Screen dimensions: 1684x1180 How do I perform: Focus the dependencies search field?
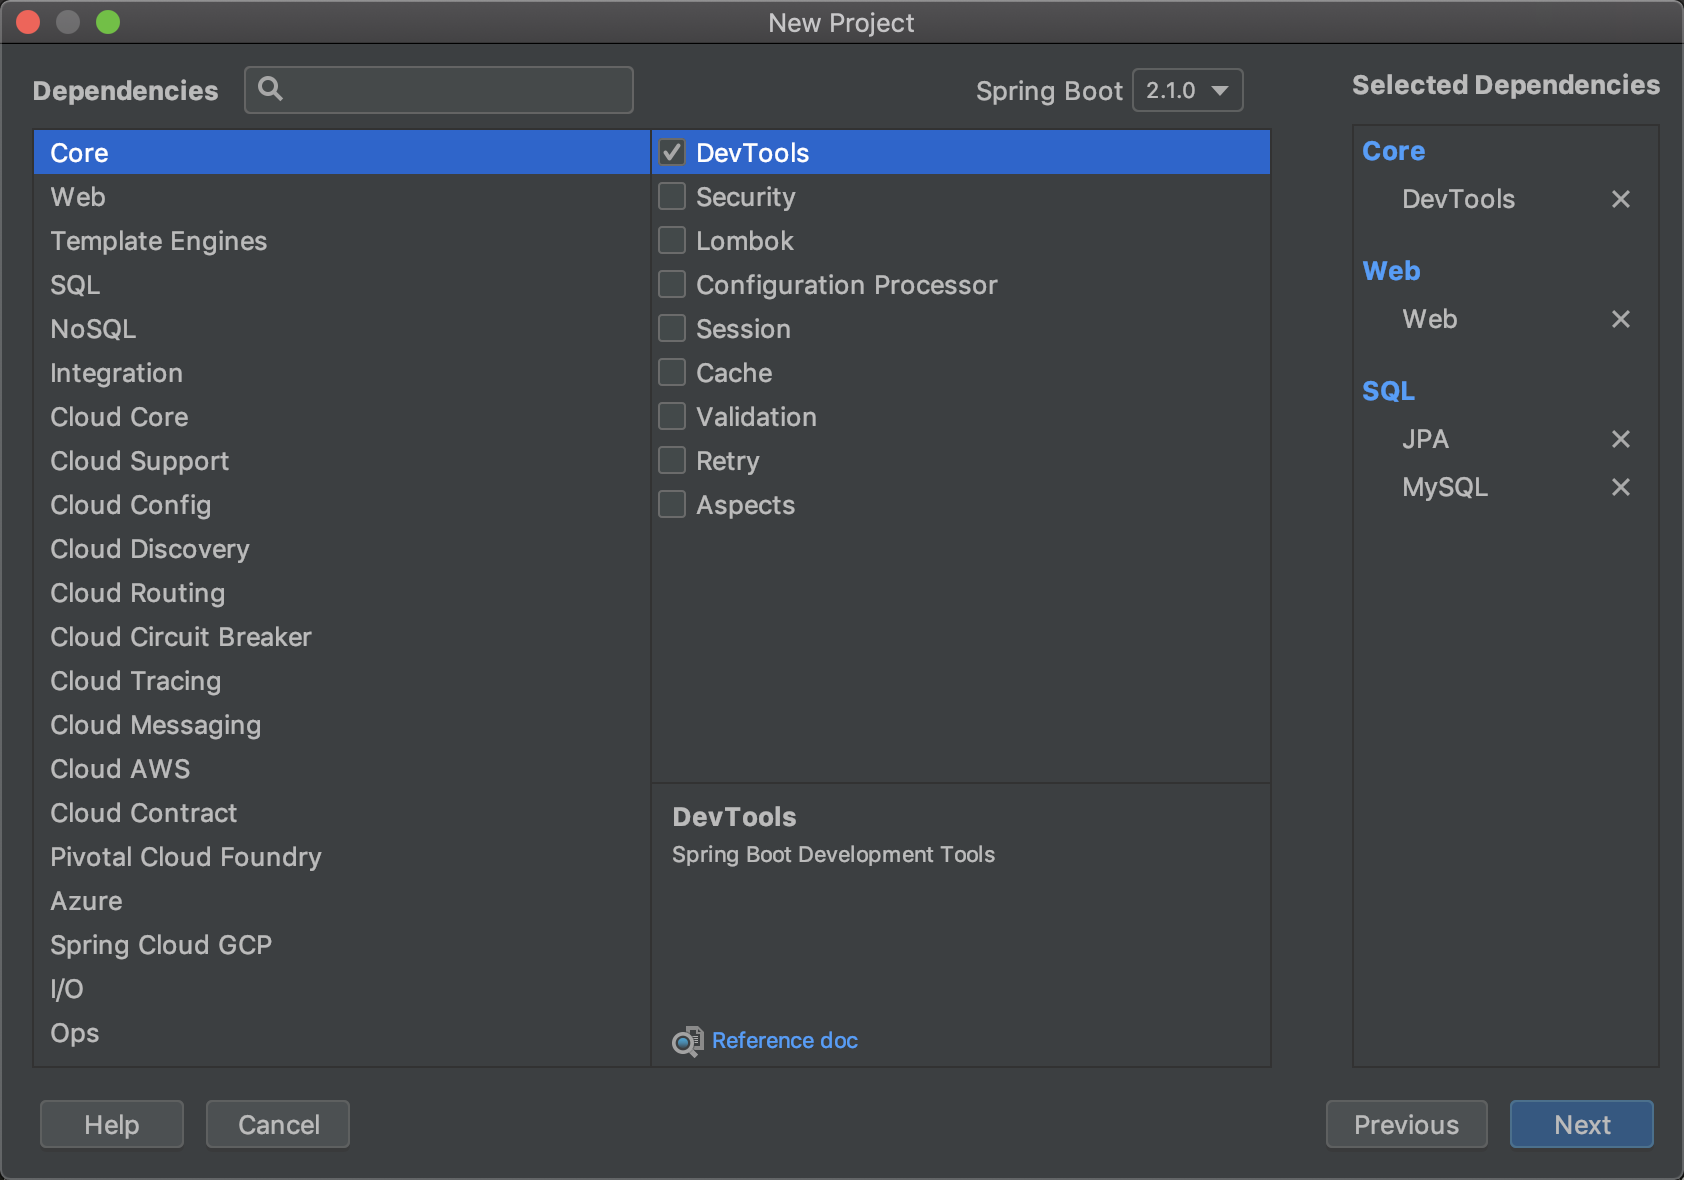coord(439,90)
